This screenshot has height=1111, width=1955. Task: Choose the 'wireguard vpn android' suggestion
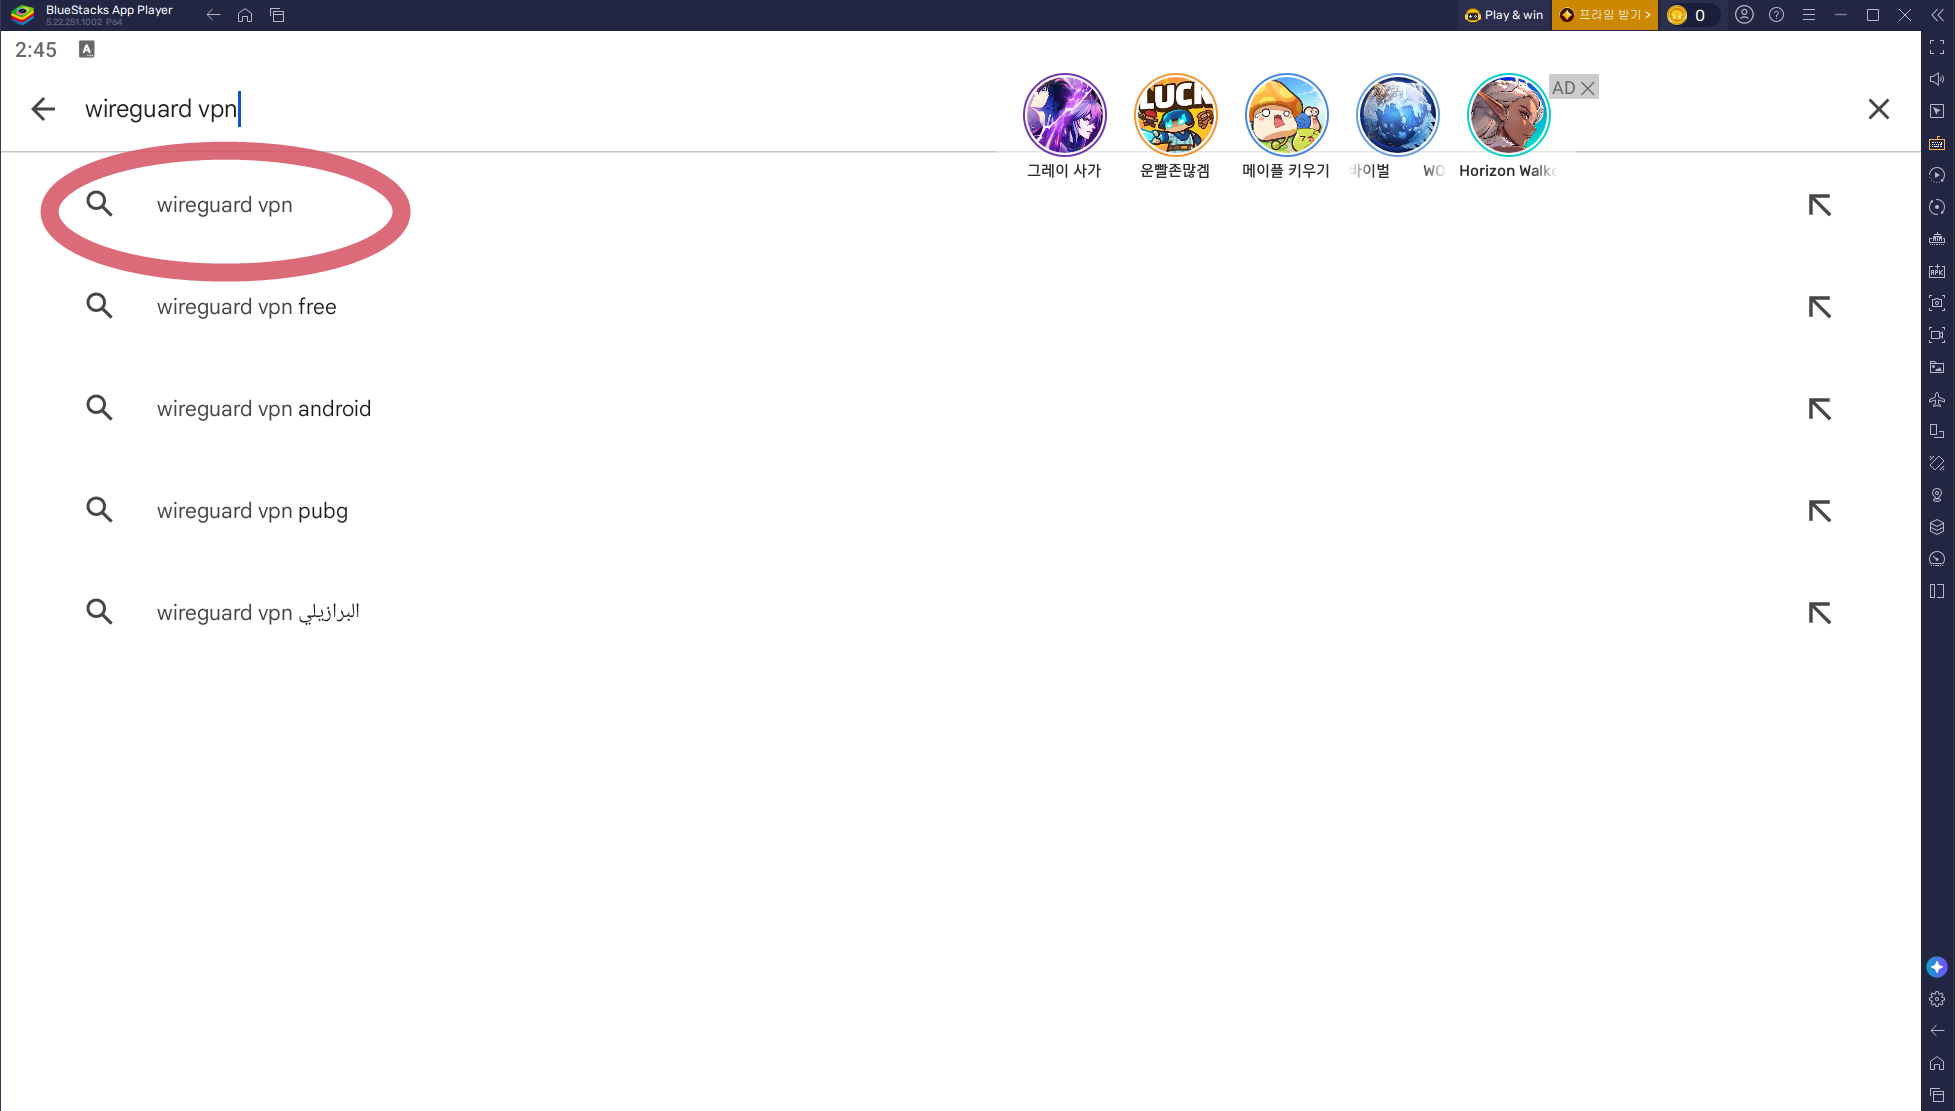point(960,409)
